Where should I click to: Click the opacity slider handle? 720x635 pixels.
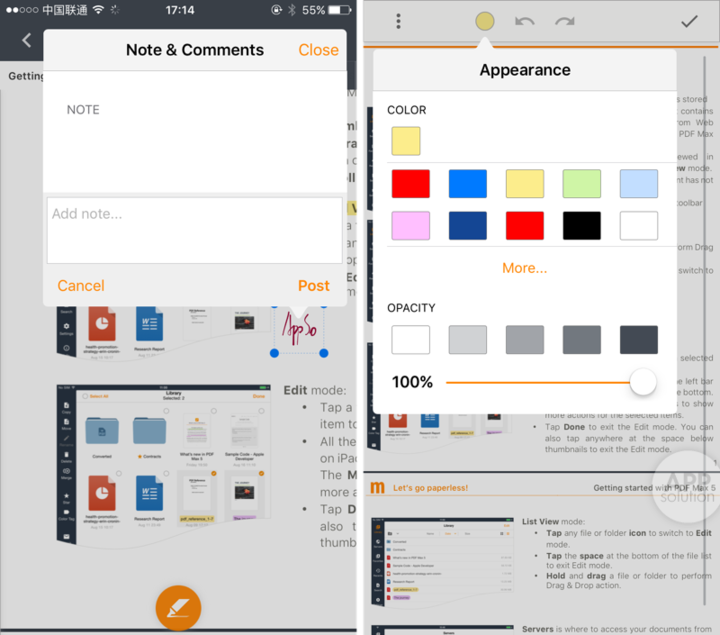click(643, 382)
